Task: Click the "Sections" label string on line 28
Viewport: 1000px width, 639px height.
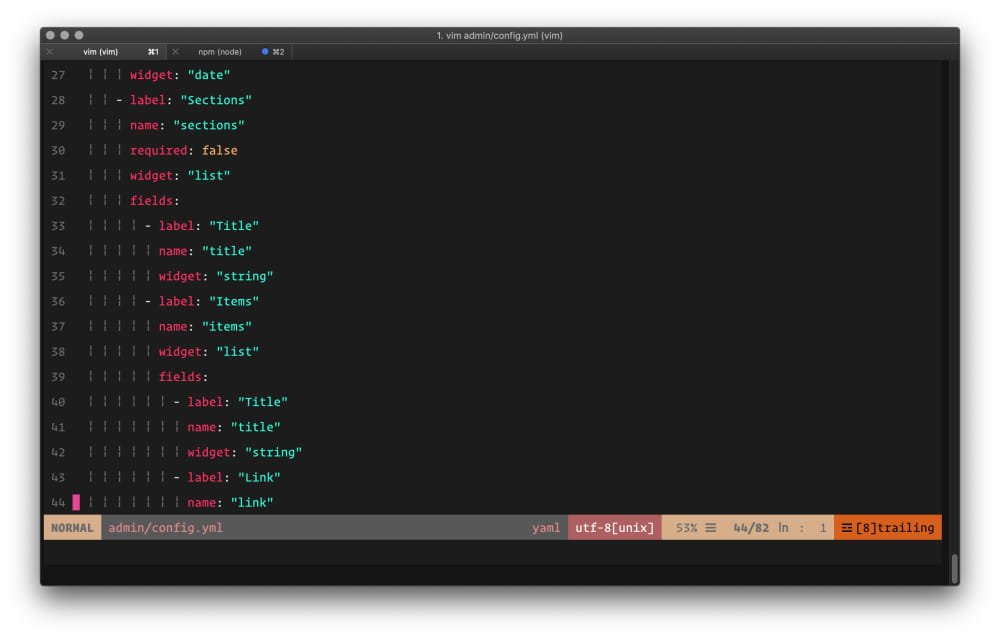Action: point(216,100)
